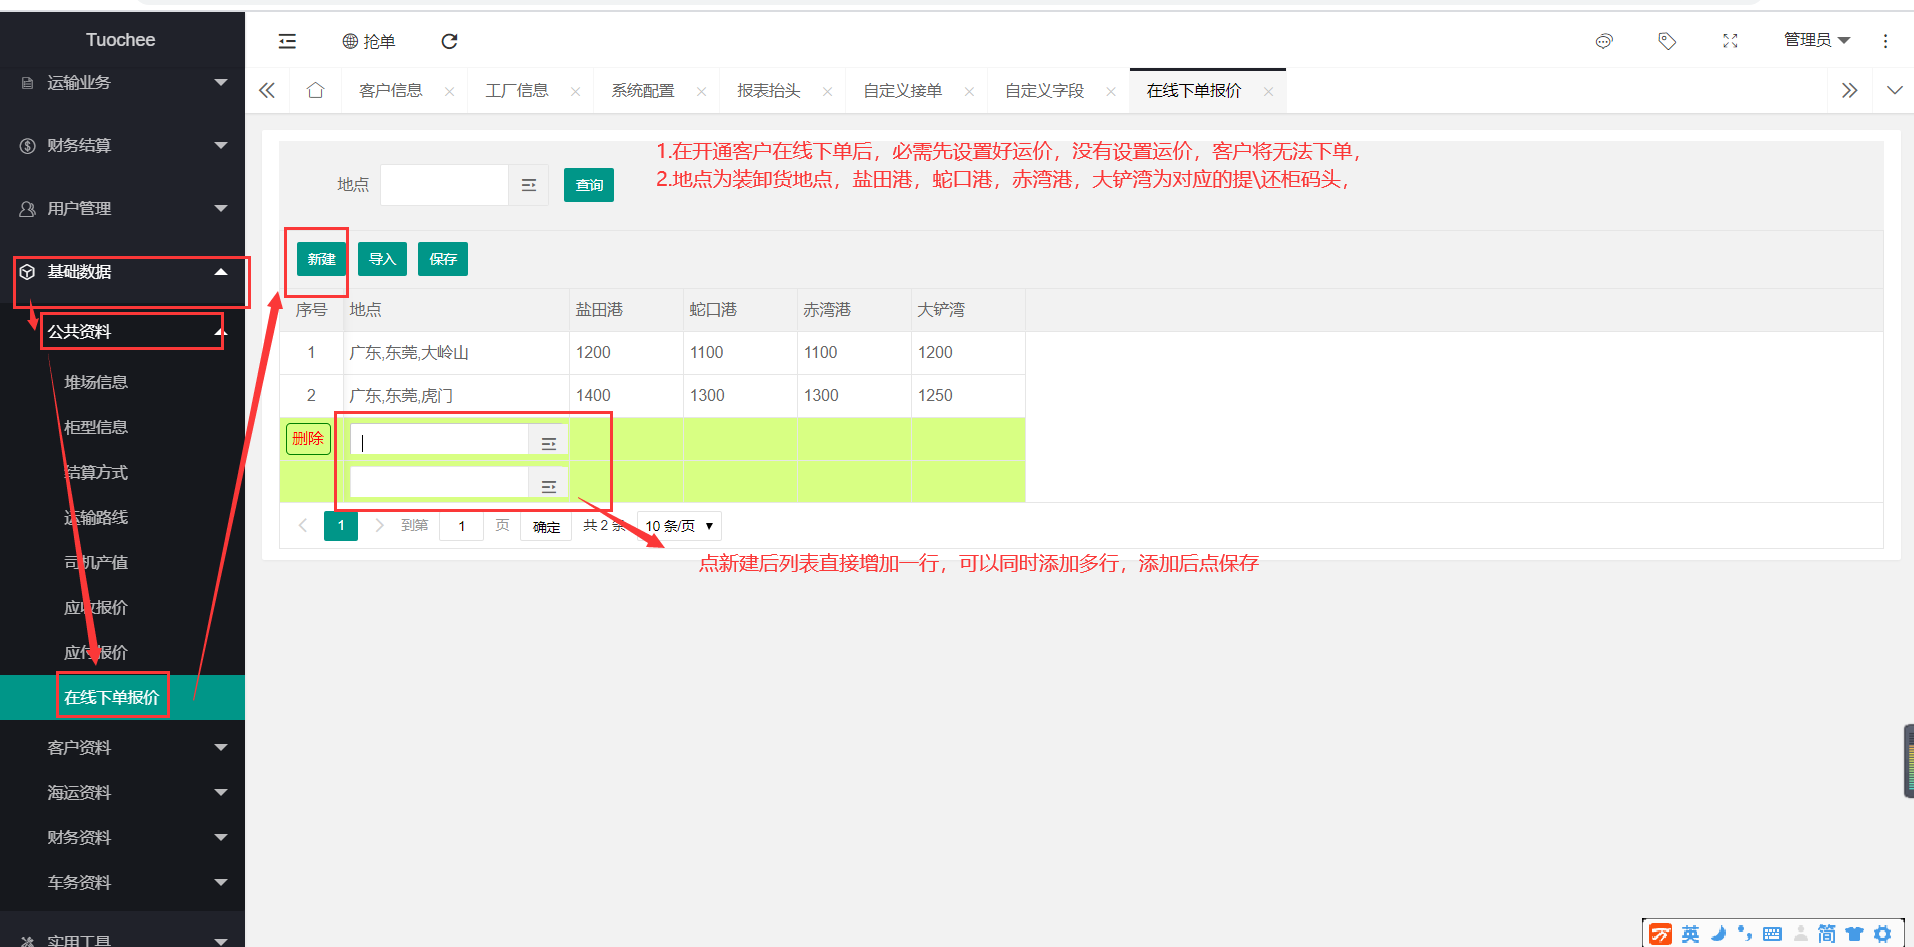1914x947 pixels.
Task: Open the 抢单 globe item
Action: point(369,41)
